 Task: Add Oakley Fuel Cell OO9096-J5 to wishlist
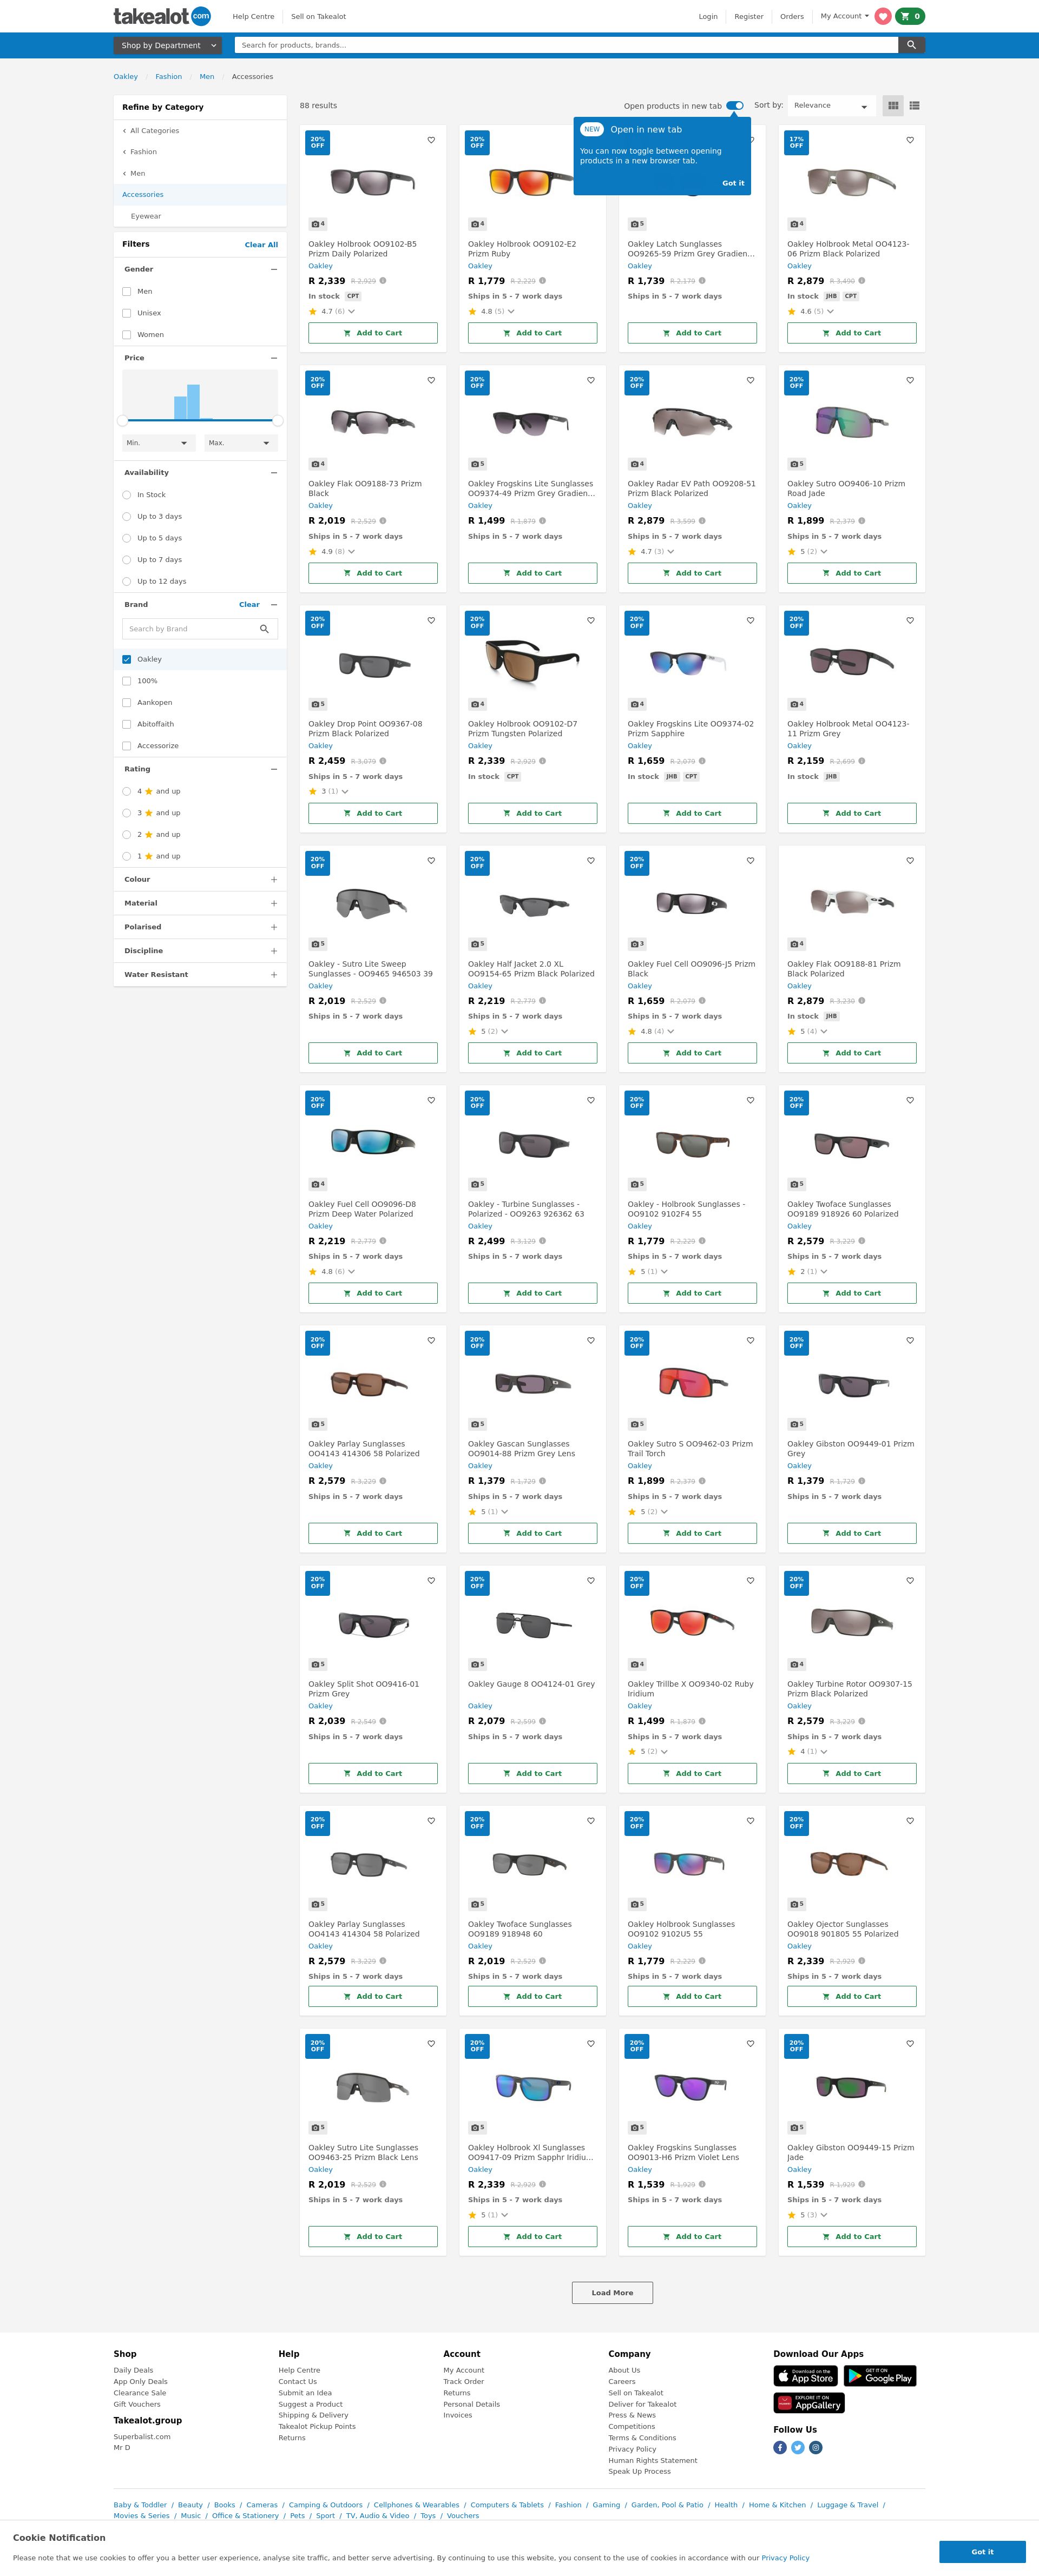pos(750,860)
